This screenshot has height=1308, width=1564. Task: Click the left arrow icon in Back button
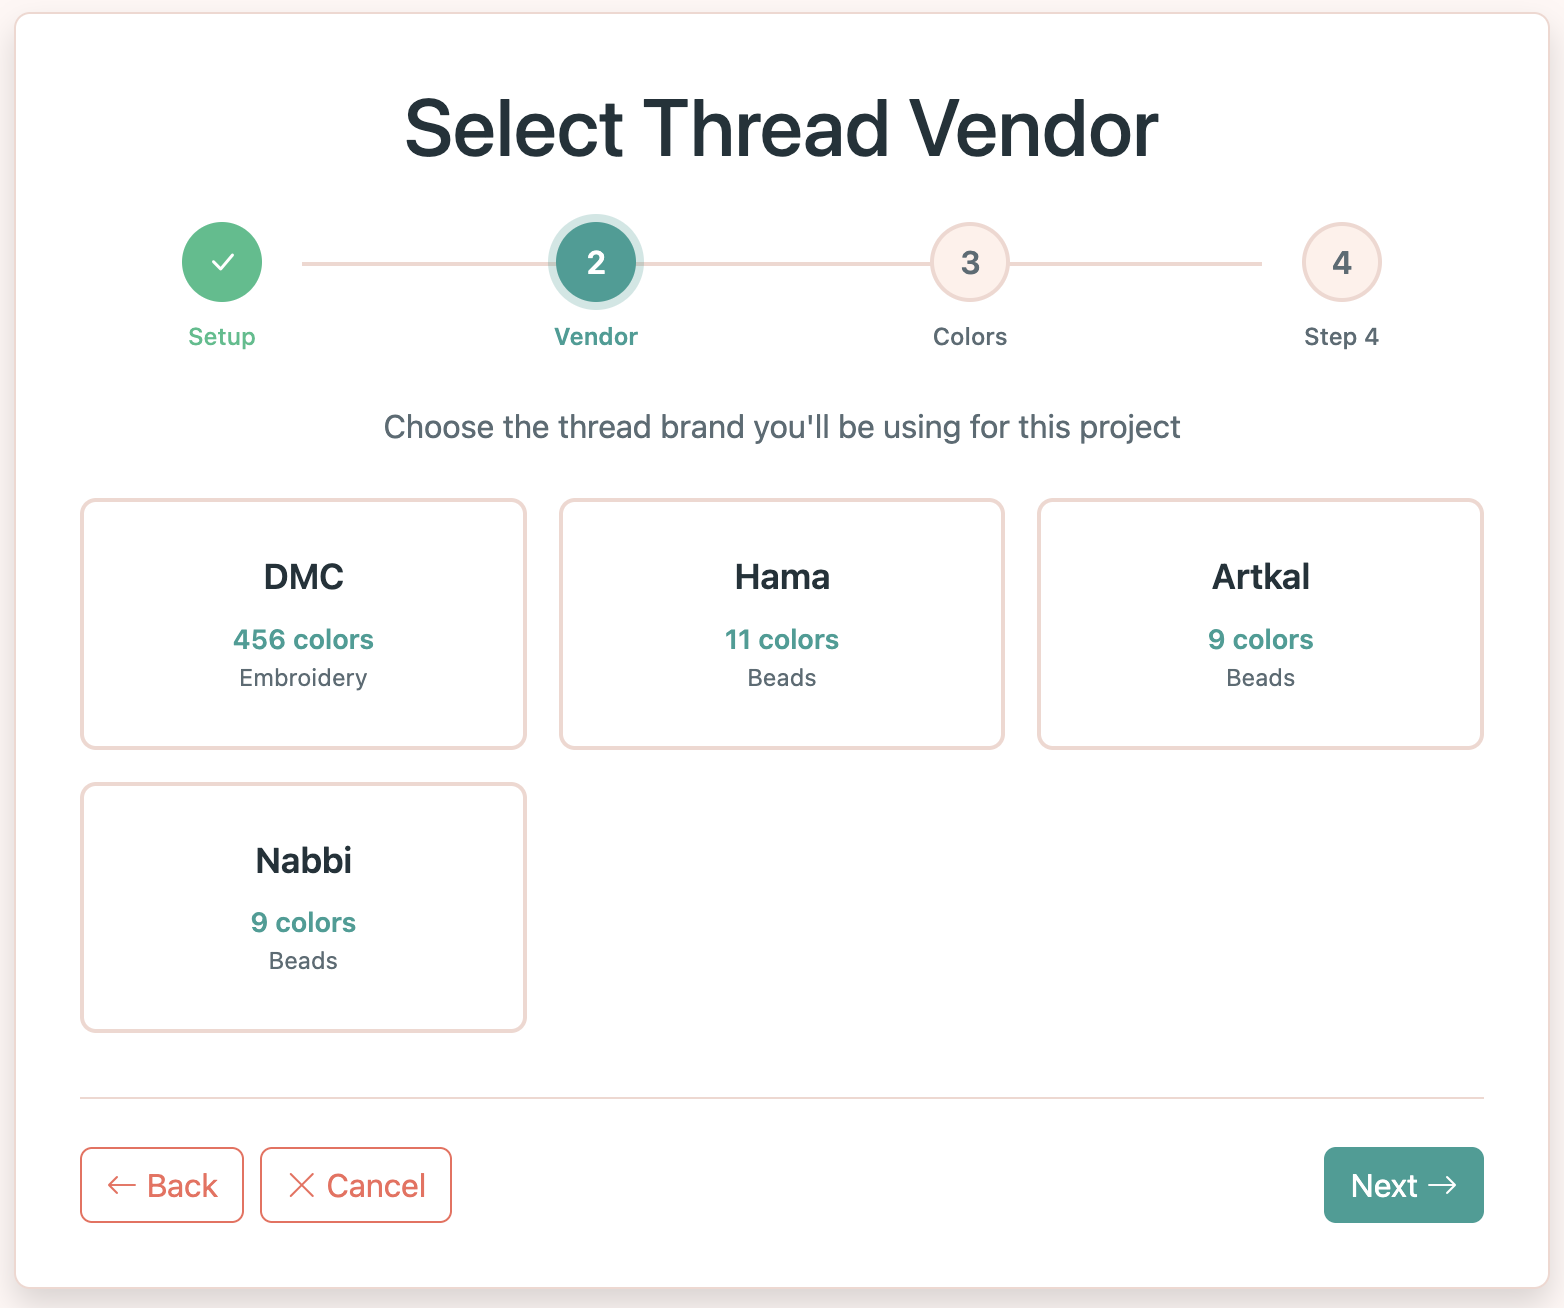coord(121,1185)
